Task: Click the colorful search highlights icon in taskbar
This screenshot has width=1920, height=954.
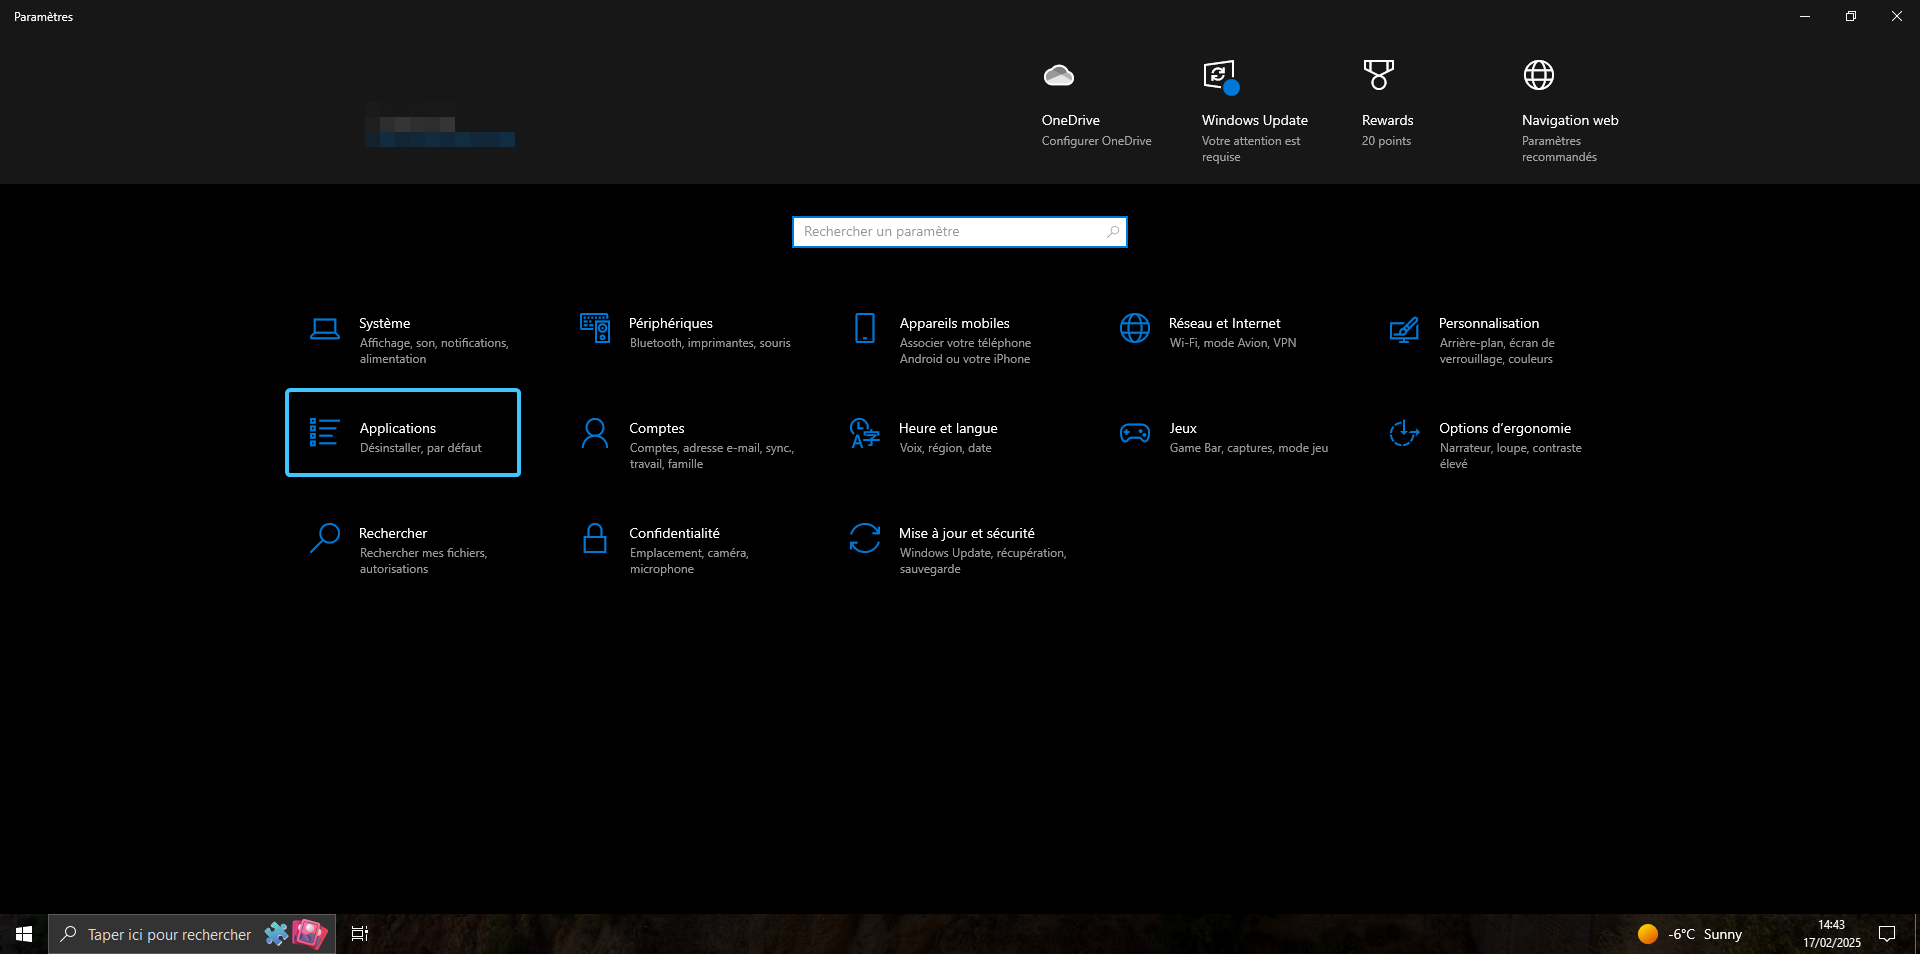Action: [296, 934]
